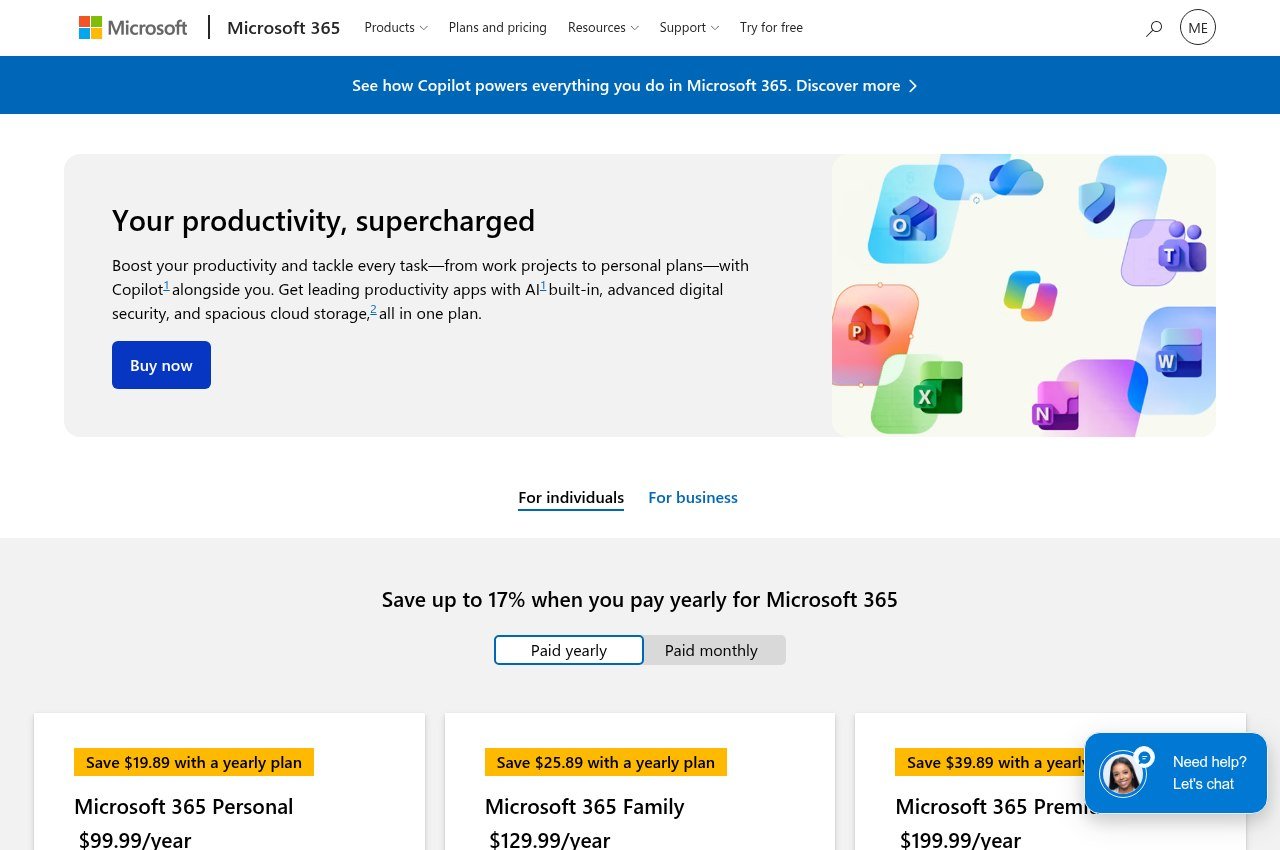The width and height of the screenshot is (1280, 850).
Task: Open Plans and pricing
Action: click(x=498, y=28)
